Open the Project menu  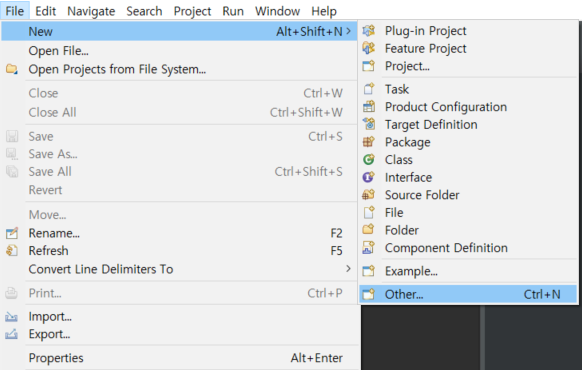[x=192, y=11]
